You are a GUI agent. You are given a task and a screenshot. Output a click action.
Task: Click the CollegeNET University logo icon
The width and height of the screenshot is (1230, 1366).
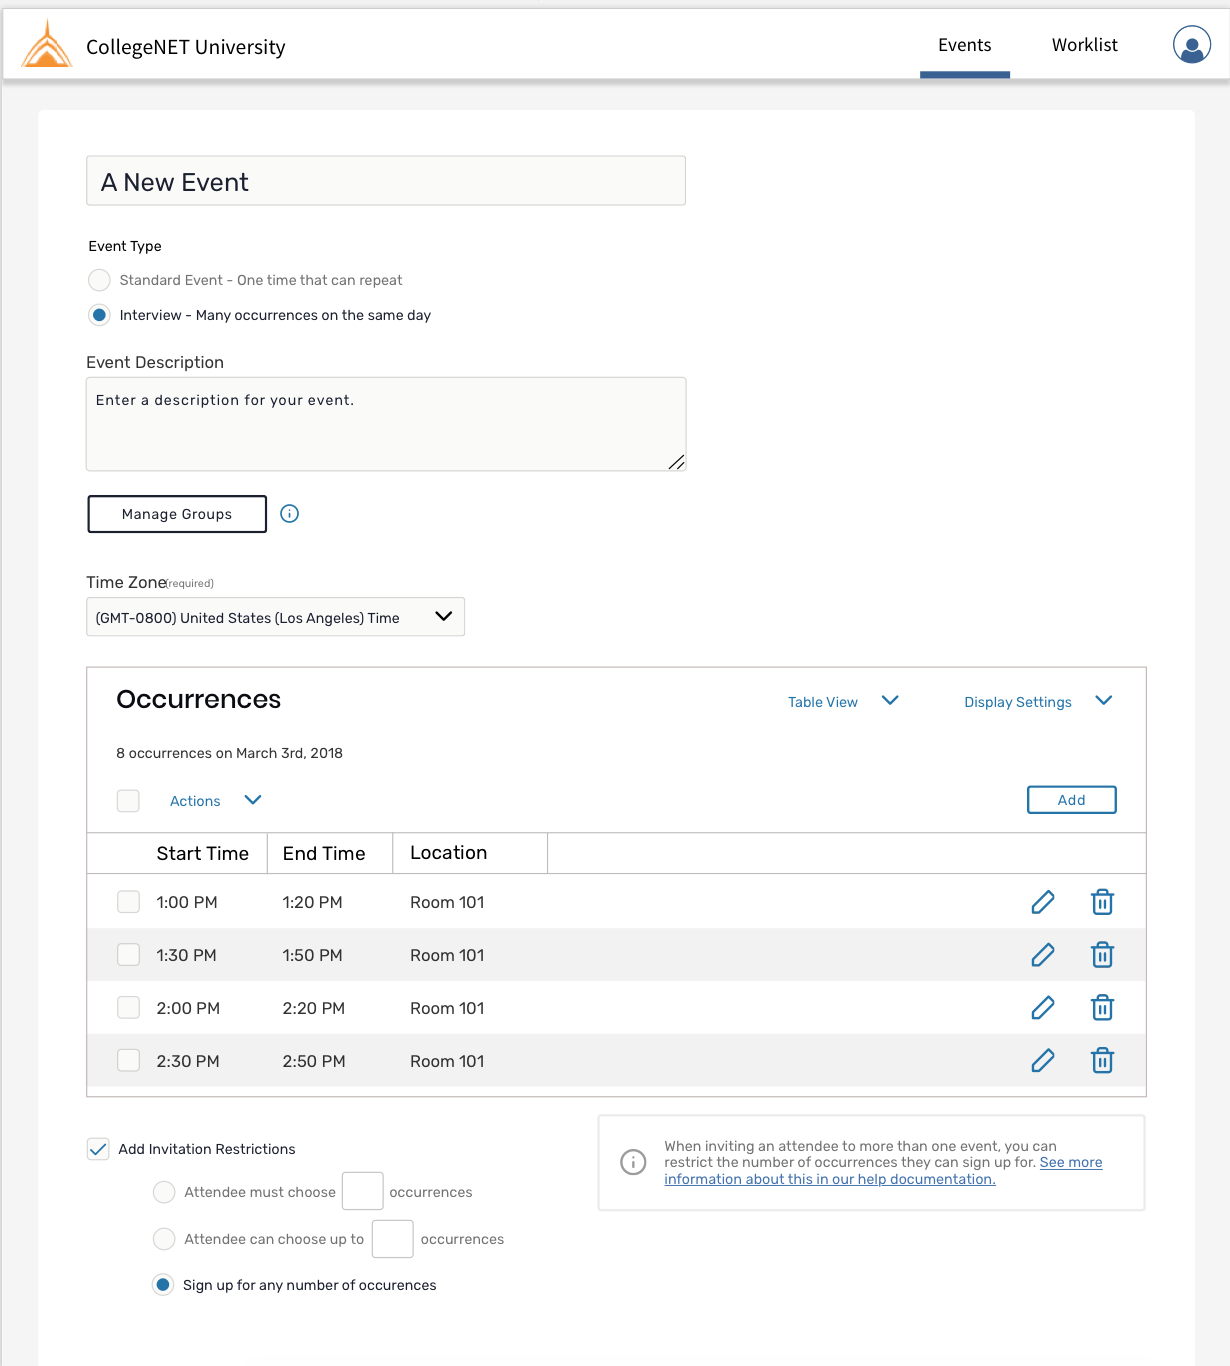tap(47, 45)
